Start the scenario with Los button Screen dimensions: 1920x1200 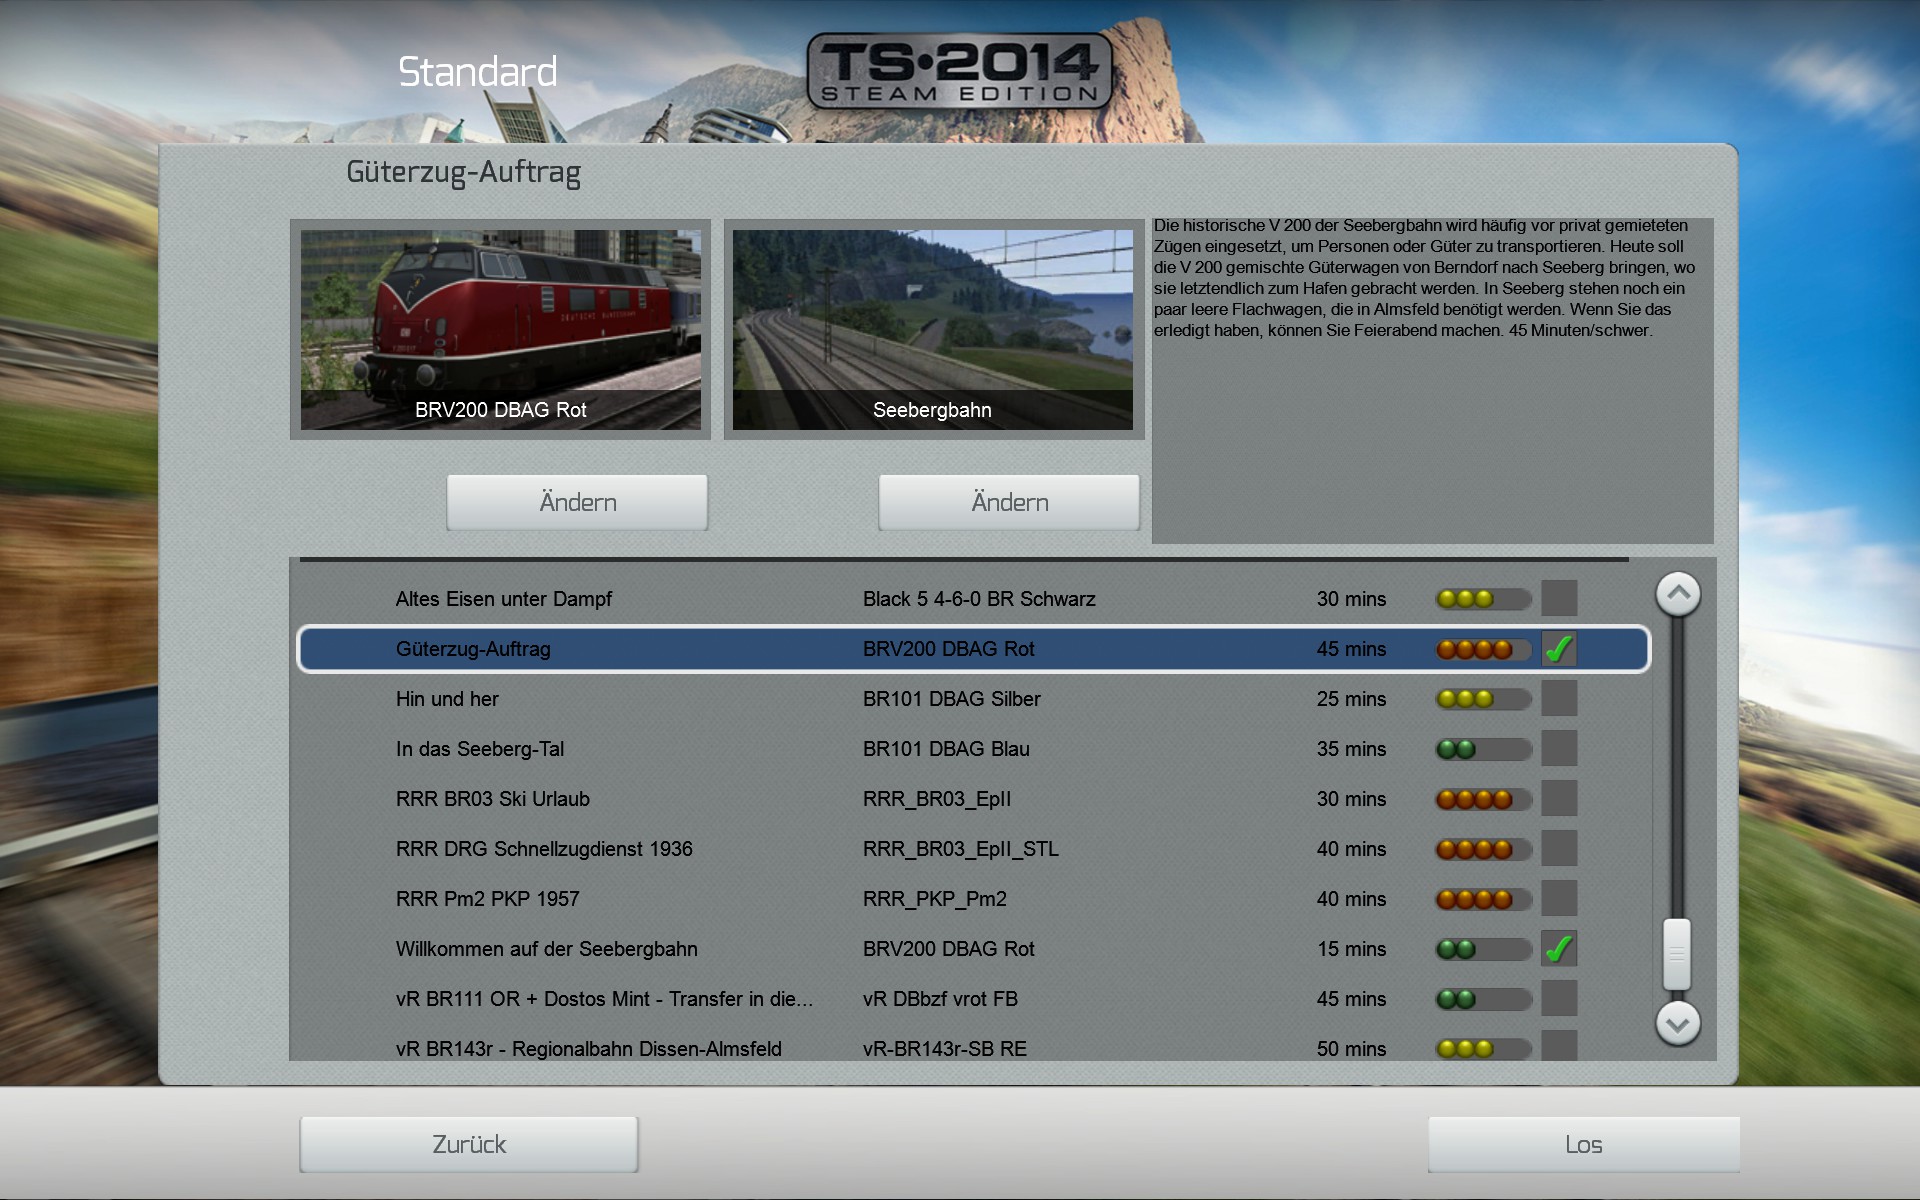click(1583, 1144)
